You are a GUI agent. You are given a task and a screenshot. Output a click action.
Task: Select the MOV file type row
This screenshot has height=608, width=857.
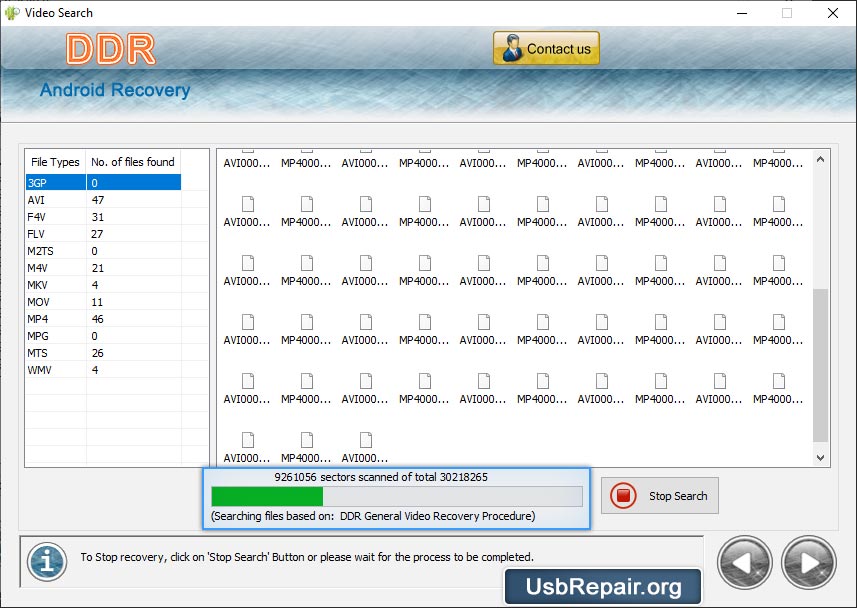(103, 301)
